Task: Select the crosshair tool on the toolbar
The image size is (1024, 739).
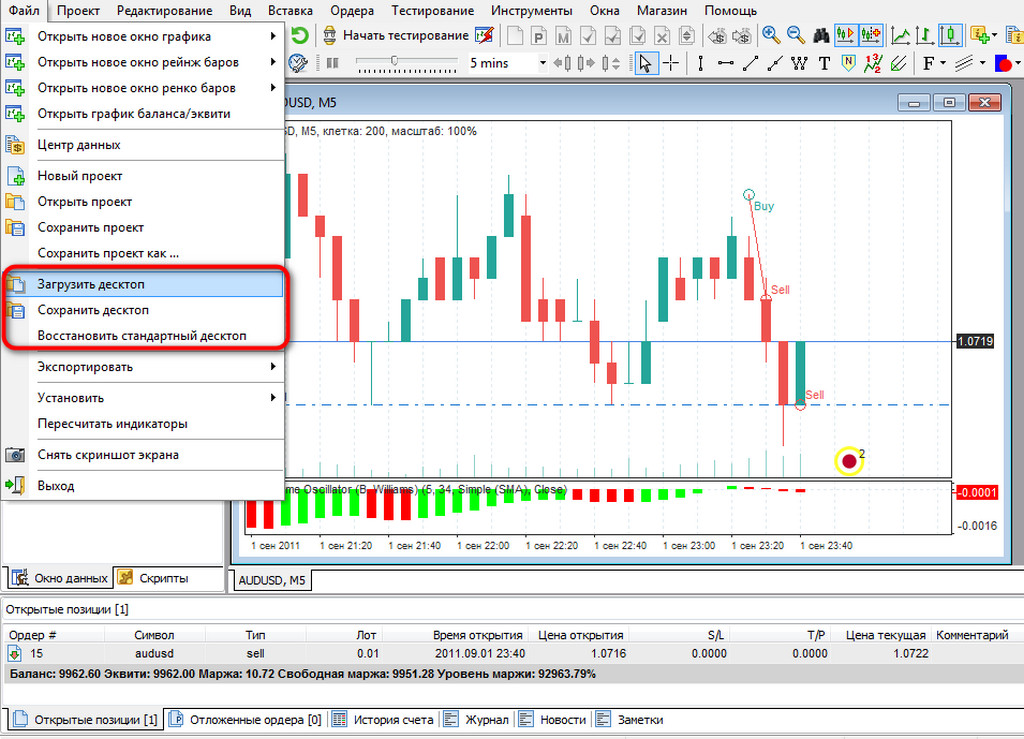Action: (x=671, y=62)
